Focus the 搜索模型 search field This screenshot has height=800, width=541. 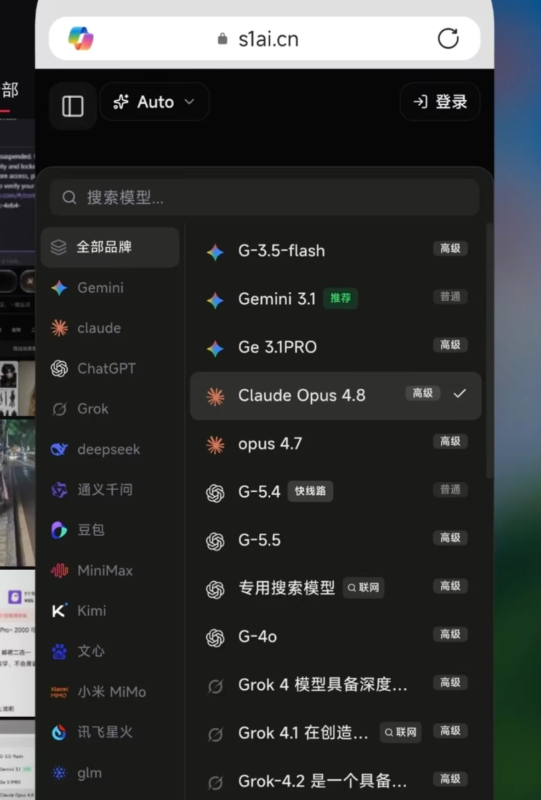[x=264, y=197]
